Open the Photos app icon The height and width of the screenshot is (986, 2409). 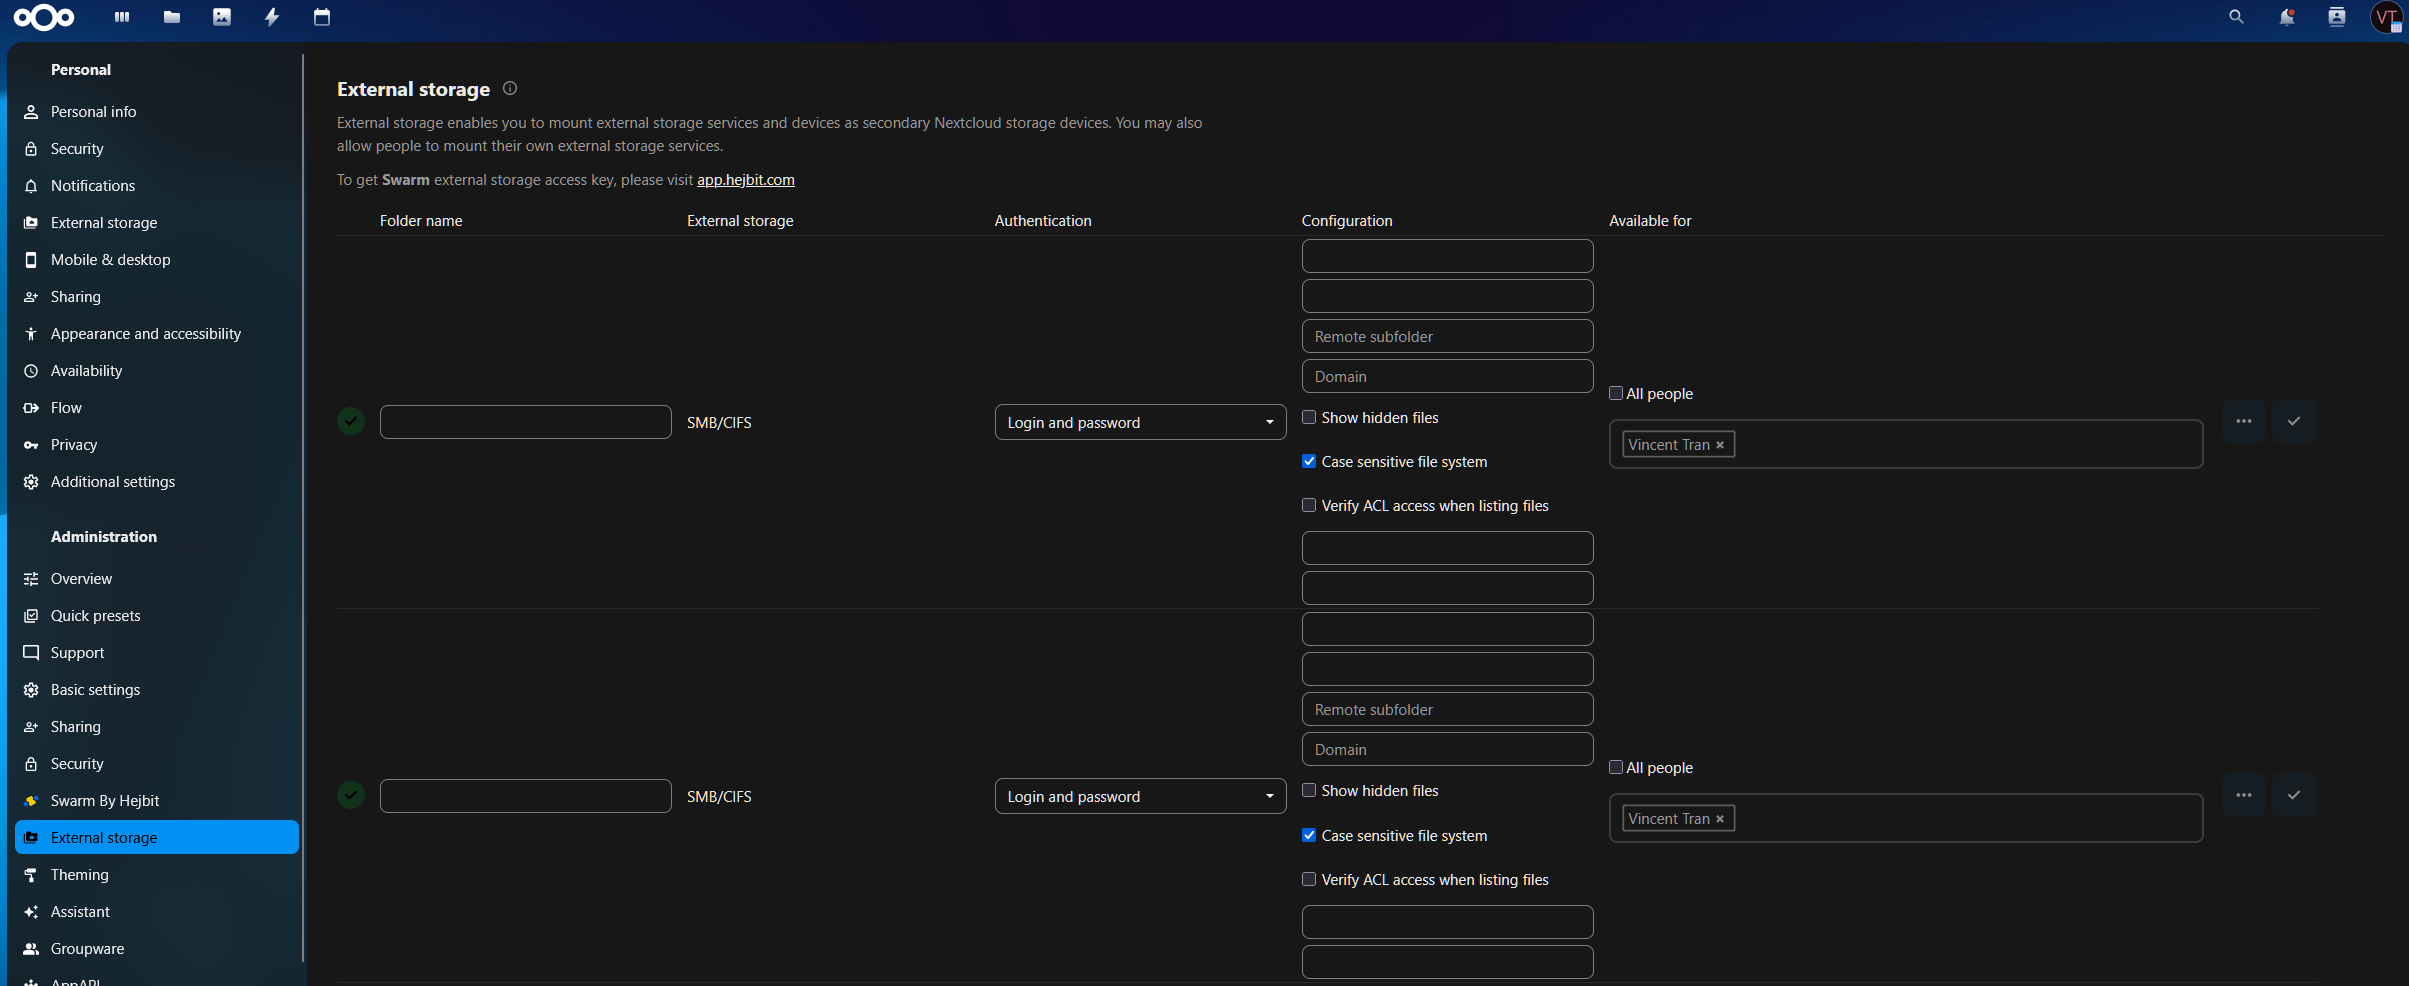click(x=221, y=17)
